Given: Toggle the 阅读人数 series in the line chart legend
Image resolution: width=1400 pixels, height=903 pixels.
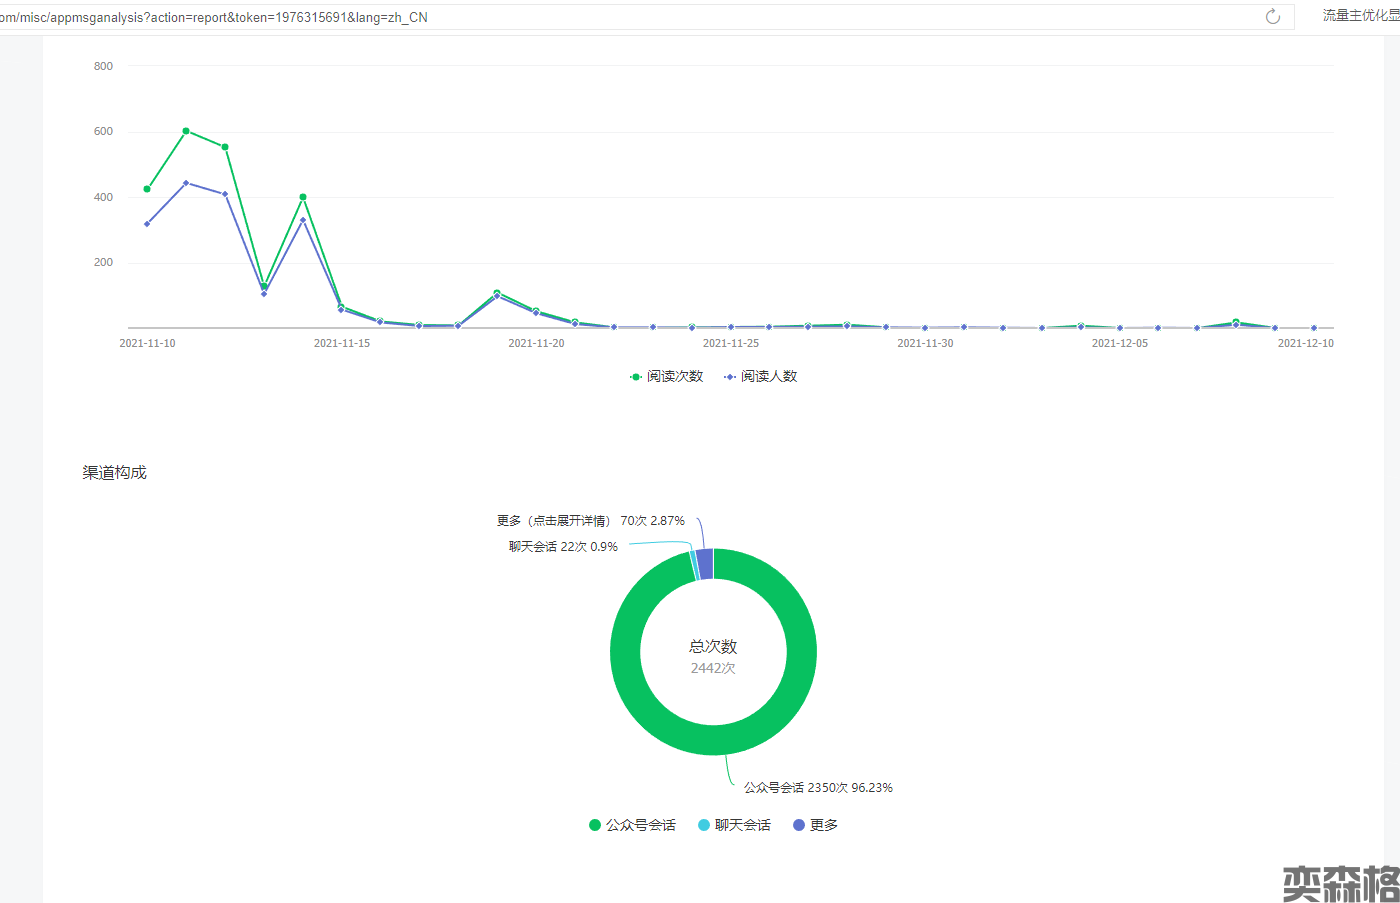Looking at the screenshot, I should (x=761, y=377).
